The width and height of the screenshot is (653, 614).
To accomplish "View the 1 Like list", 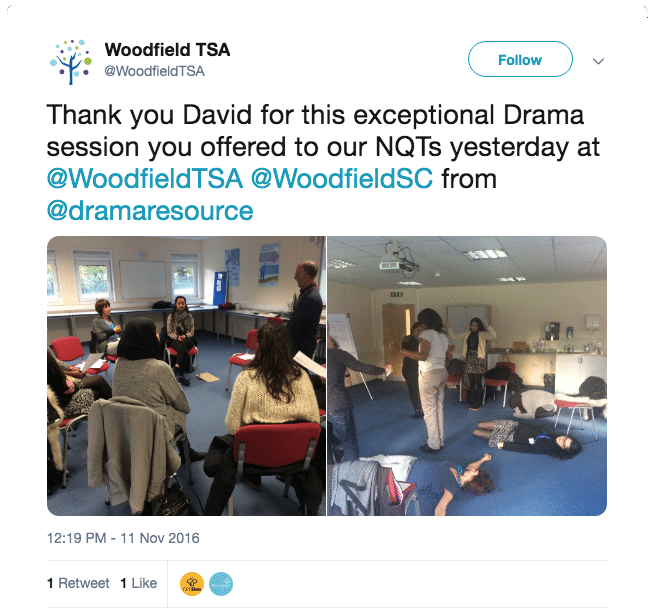I will [139, 583].
